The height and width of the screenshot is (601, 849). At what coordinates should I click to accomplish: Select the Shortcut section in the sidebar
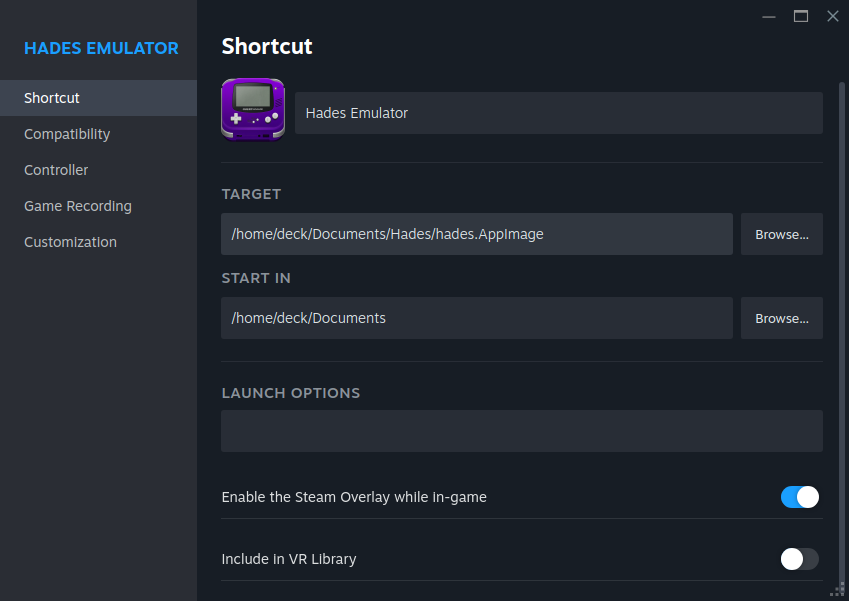pos(51,97)
